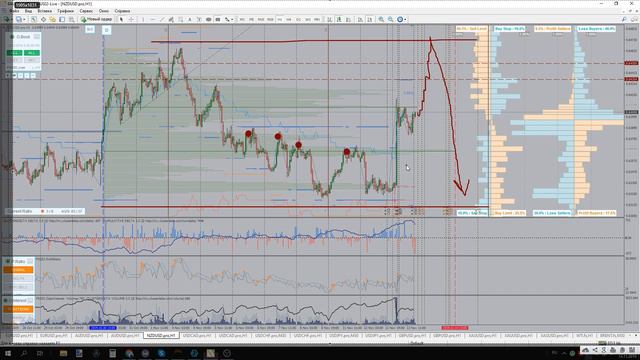This screenshot has height=360, width=640.
Task: Select the trendline drawing tool
Action: point(162,19)
